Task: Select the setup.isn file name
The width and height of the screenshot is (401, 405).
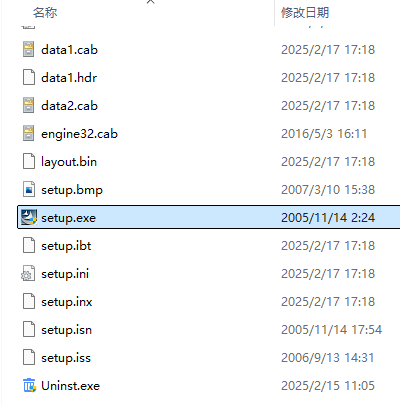Action: (66, 330)
